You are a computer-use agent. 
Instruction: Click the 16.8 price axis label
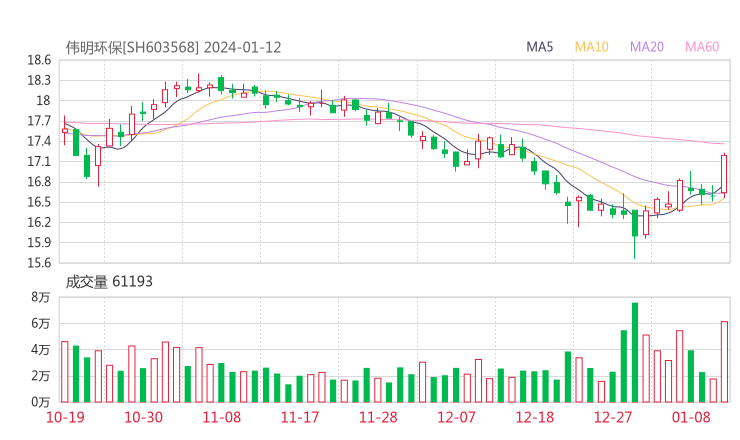39,182
